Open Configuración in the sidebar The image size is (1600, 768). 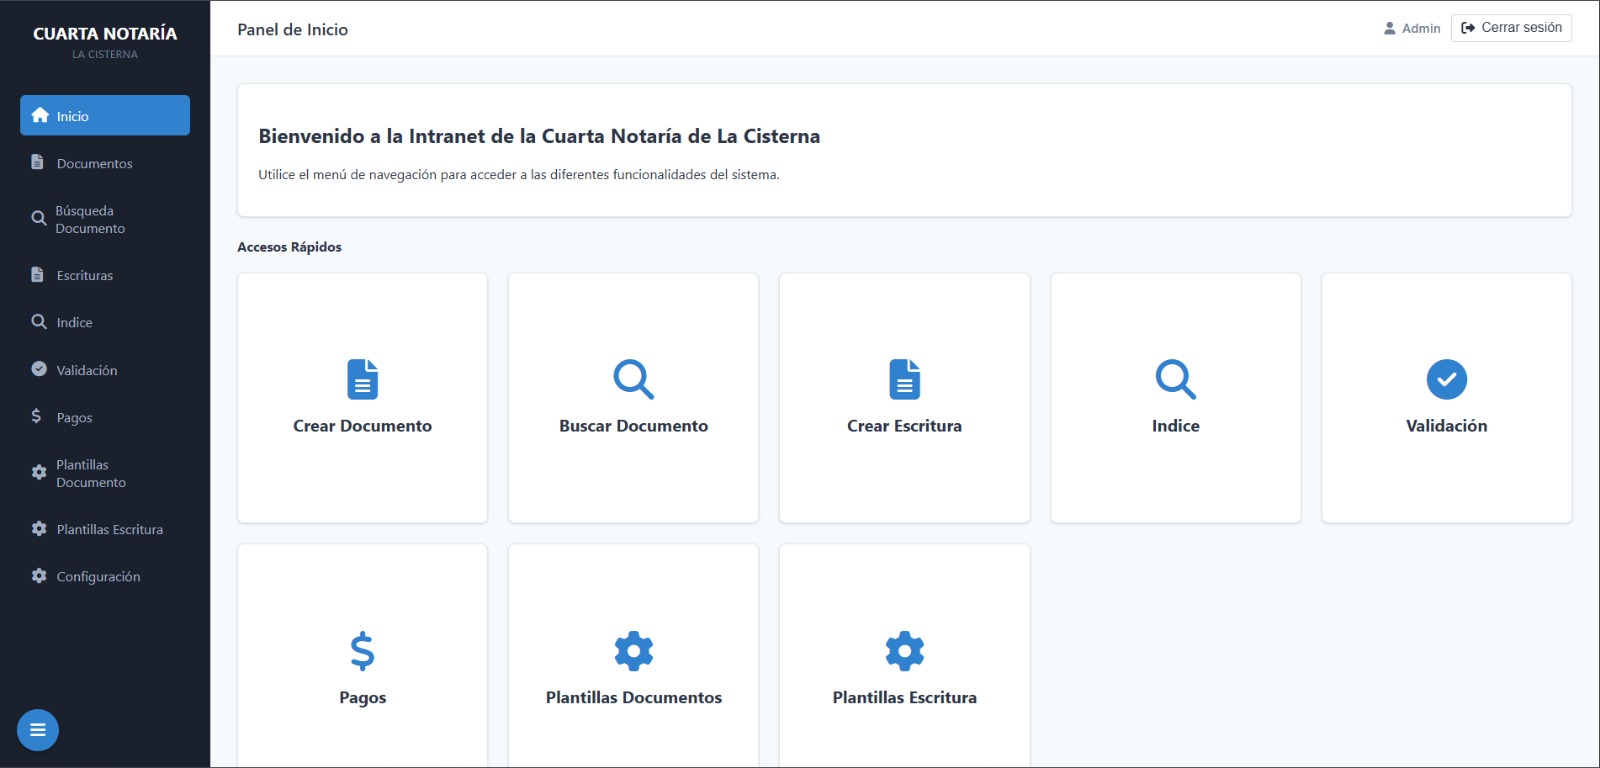(98, 576)
